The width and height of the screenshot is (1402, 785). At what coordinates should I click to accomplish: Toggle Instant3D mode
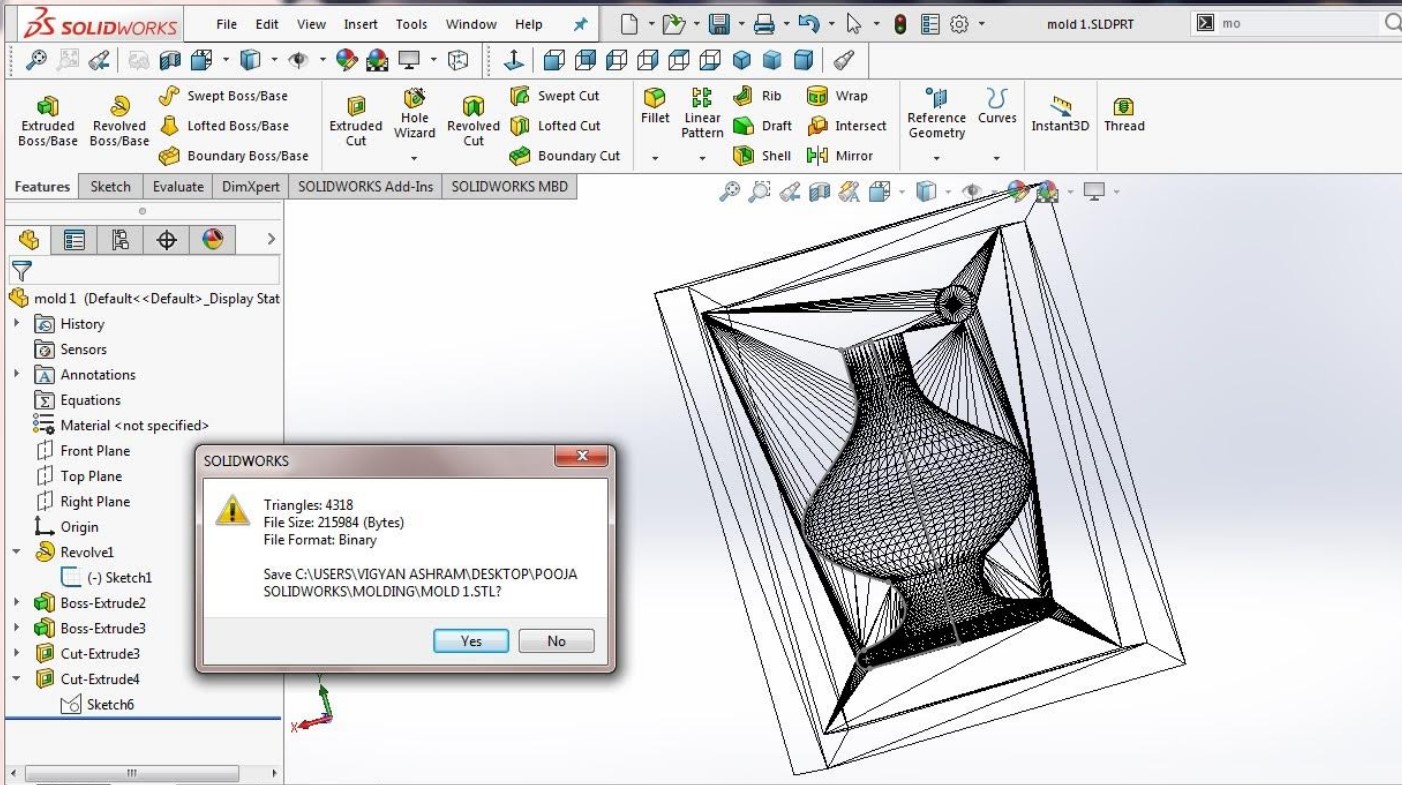[x=1060, y=113]
